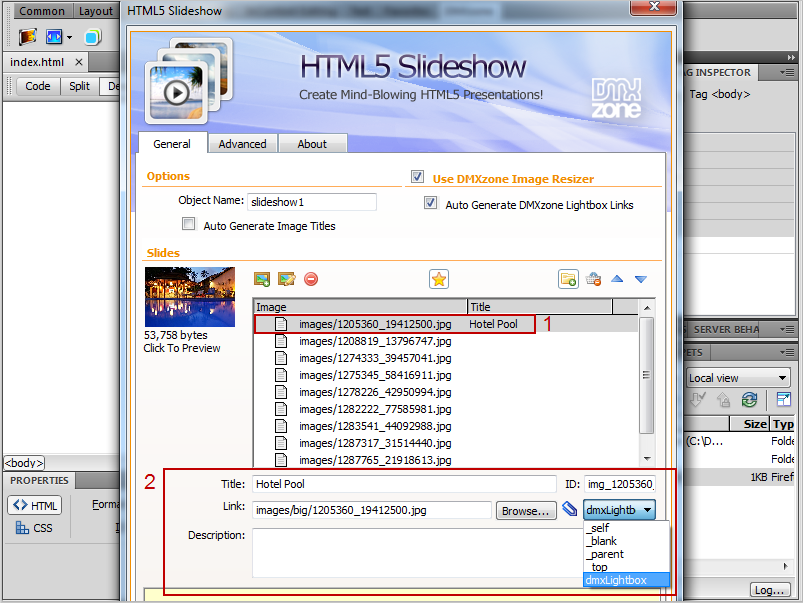Click the red remove slide icon
This screenshot has height=603, width=803.
311,279
